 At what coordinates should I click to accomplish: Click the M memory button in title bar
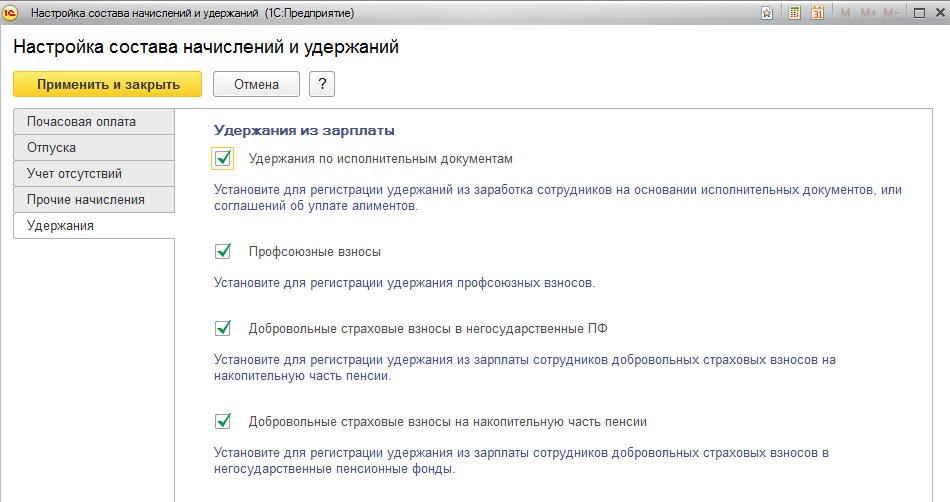point(846,13)
